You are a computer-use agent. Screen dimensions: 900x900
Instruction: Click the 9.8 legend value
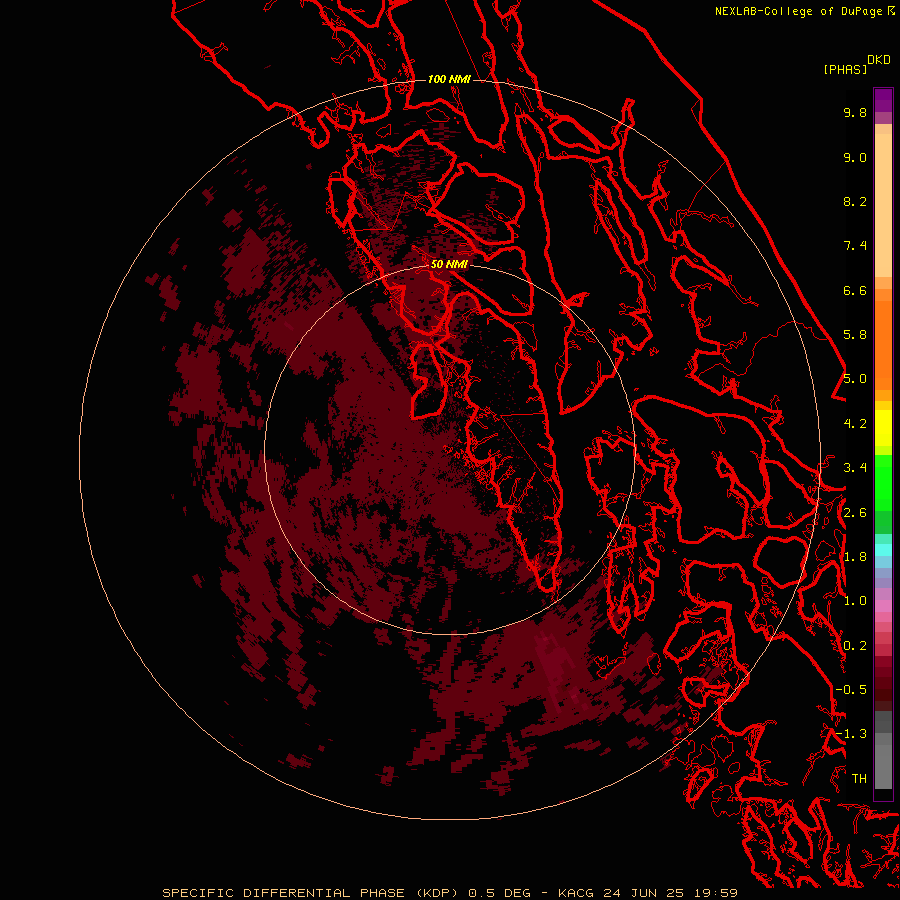point(855,112)
